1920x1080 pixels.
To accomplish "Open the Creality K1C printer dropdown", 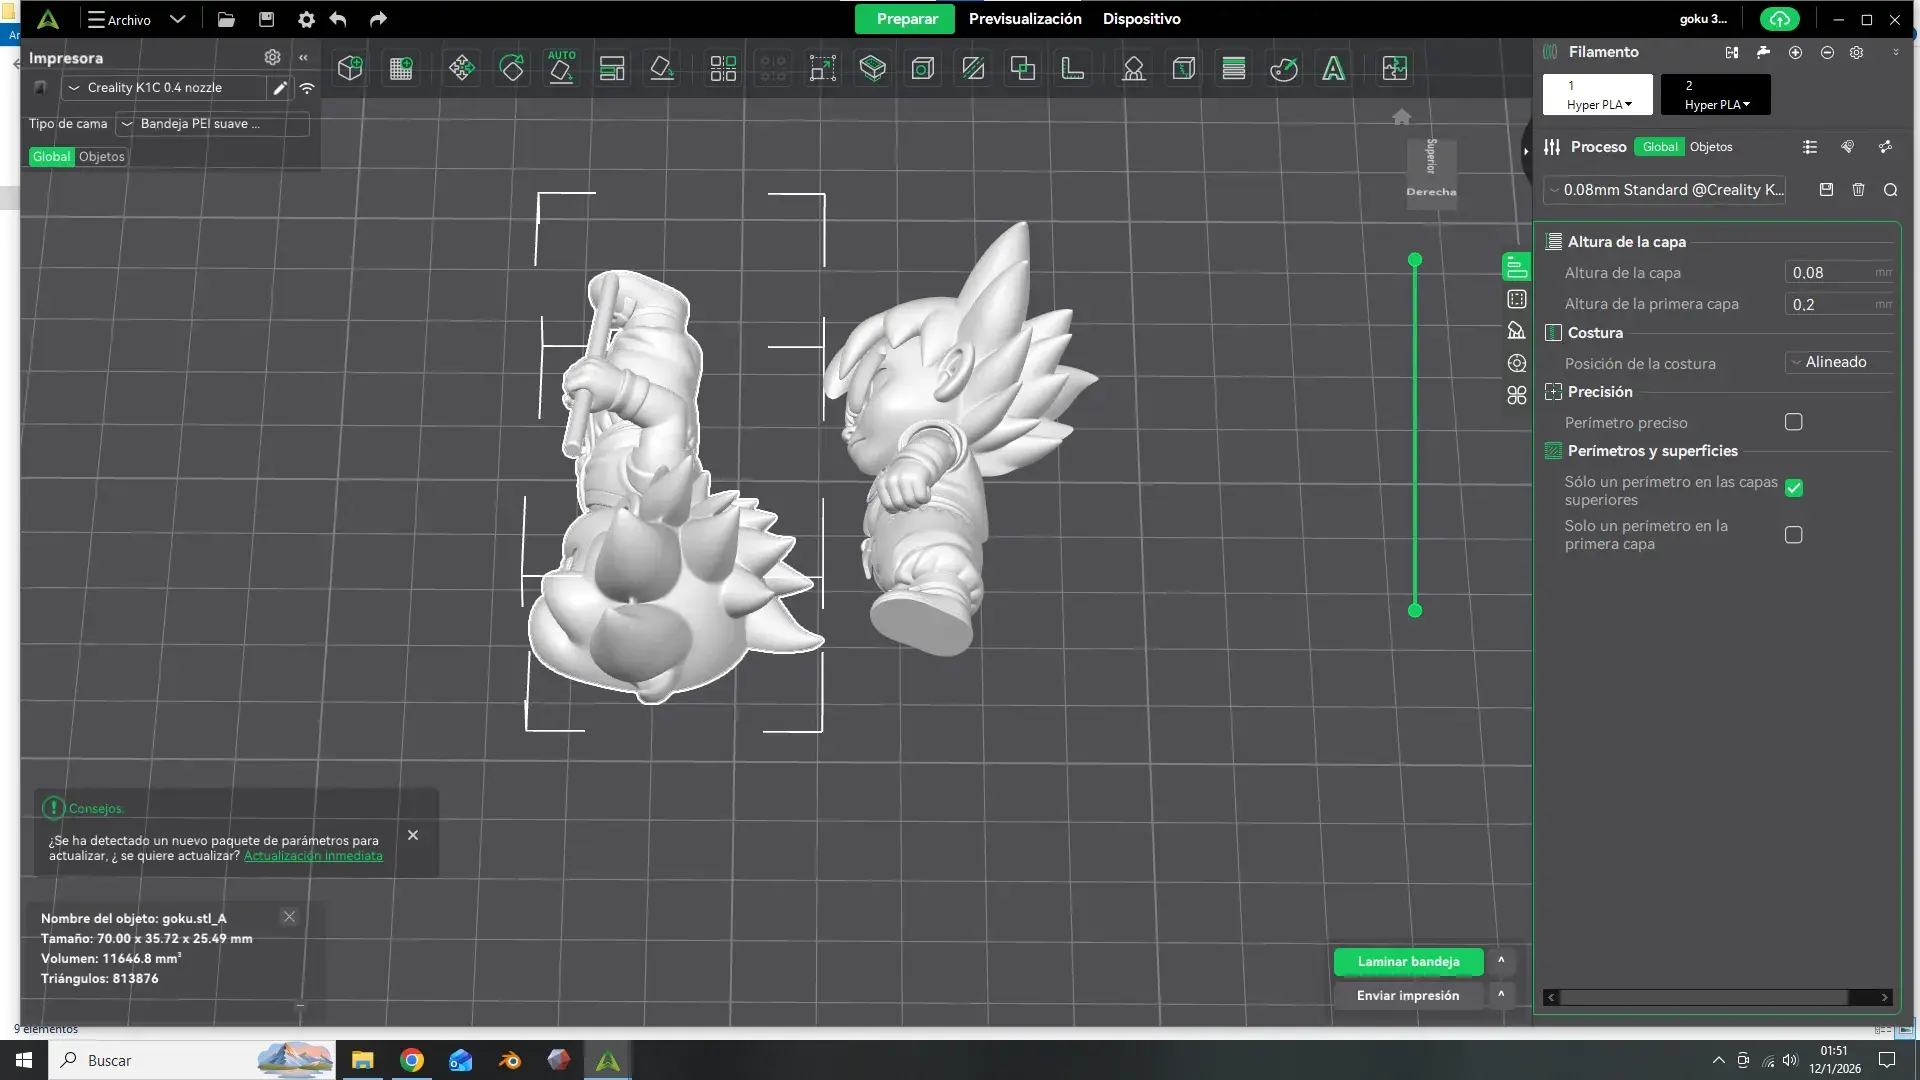I will (165, 88).
